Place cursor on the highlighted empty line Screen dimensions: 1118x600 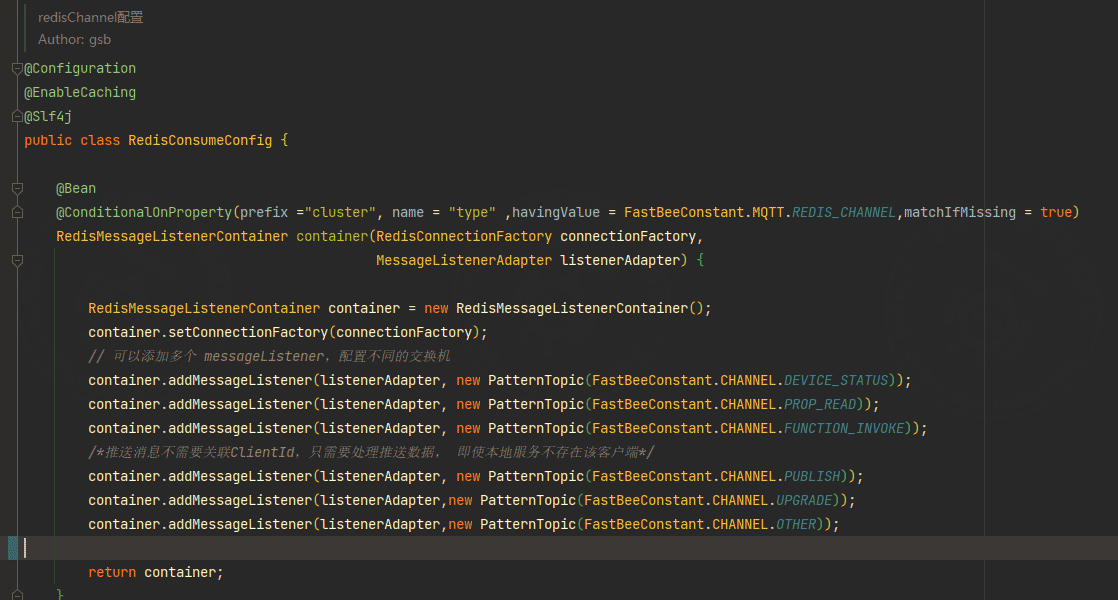[x=559, y=548]
